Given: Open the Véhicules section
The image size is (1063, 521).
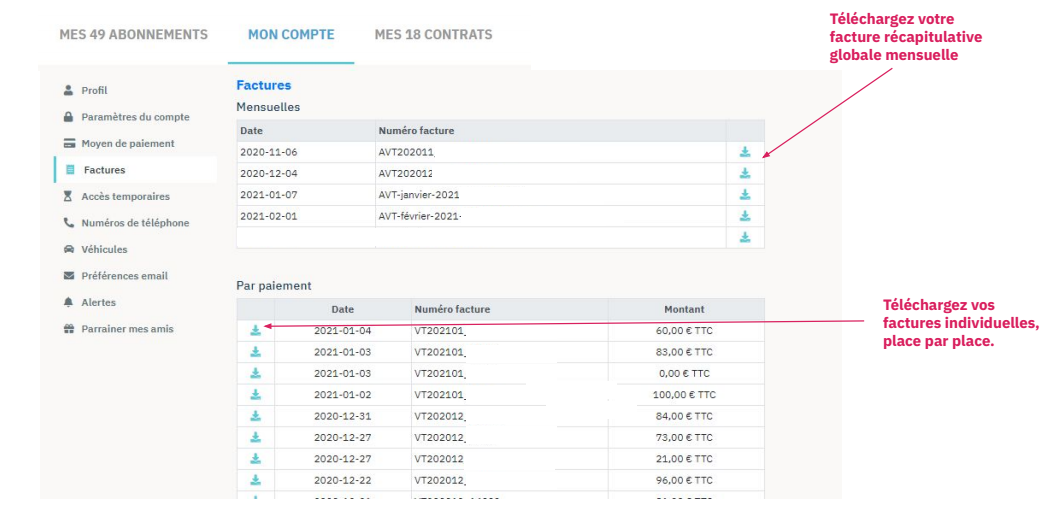Looking at the screenshot, I should [x=104, y=249].
